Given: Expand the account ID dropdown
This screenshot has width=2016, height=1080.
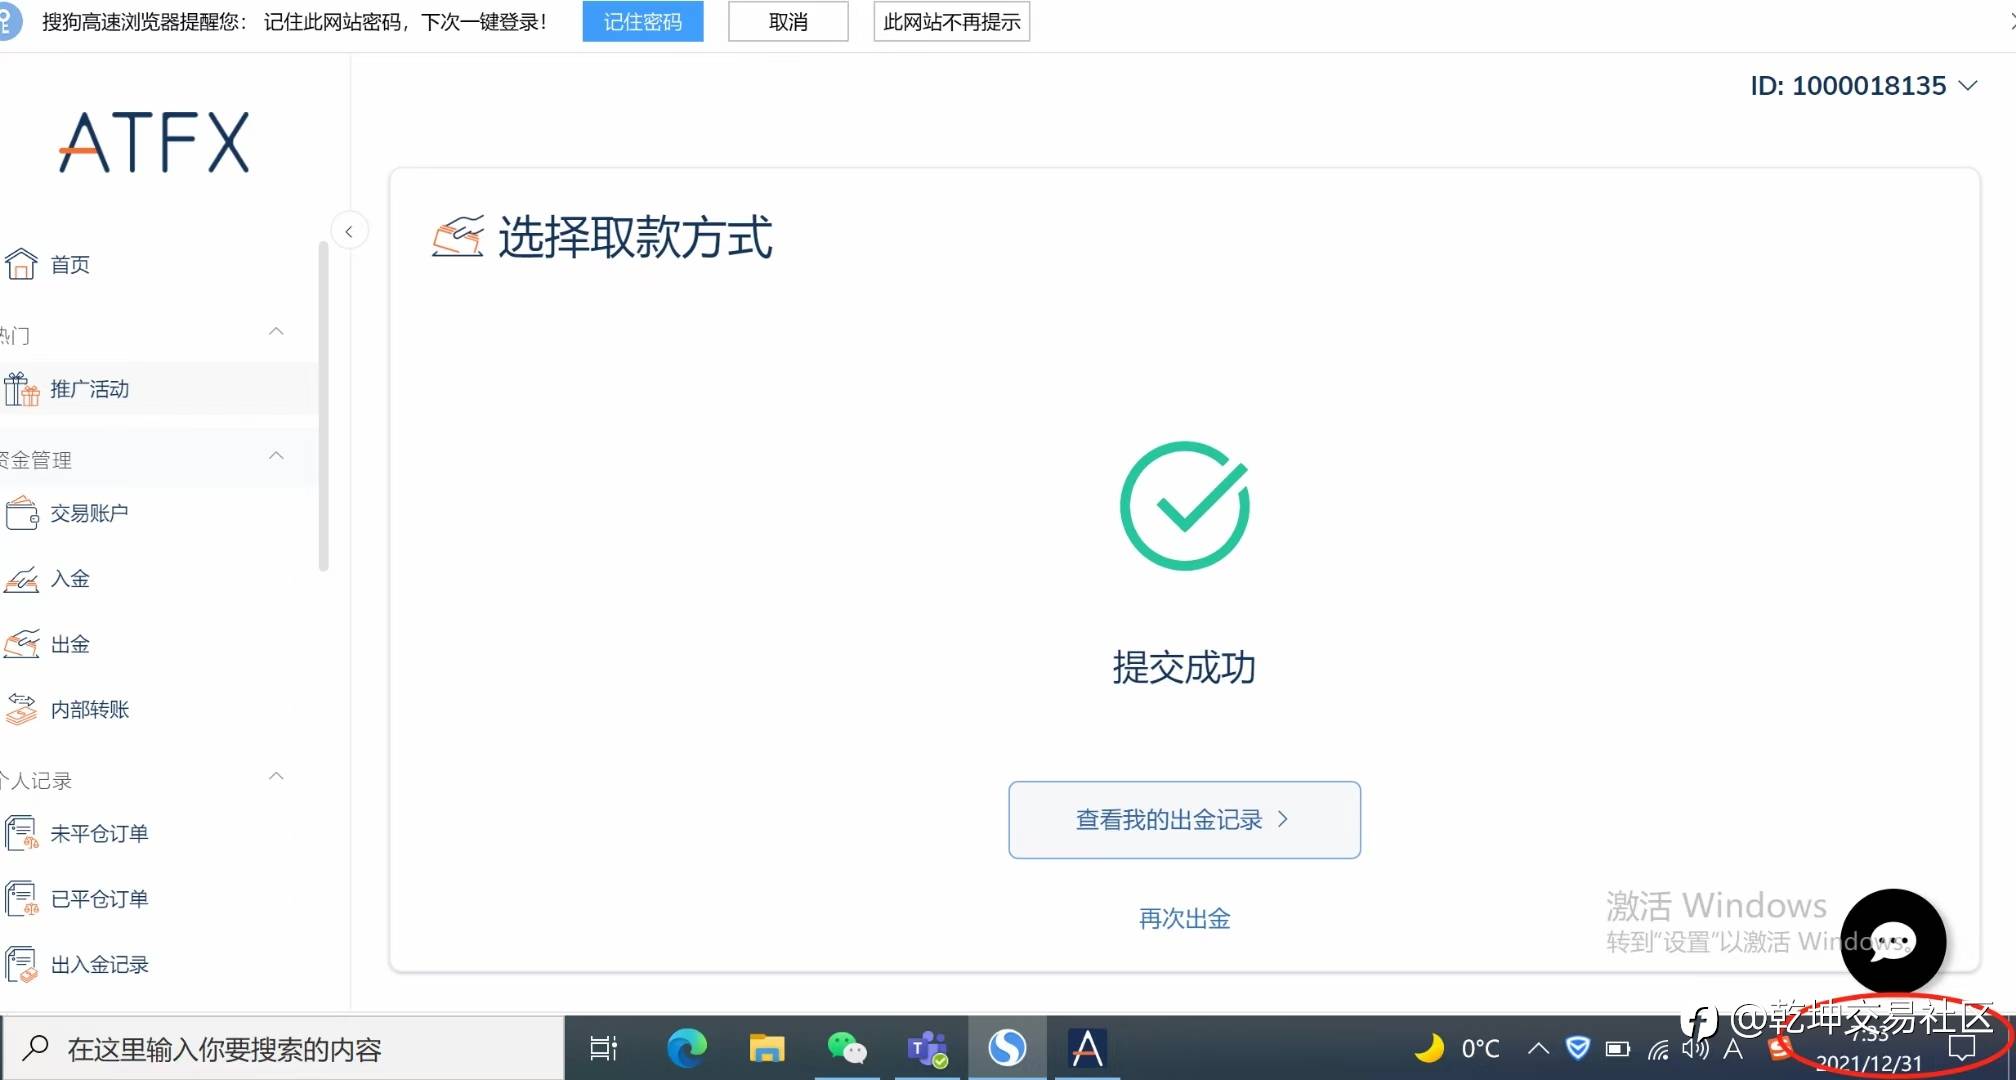Looking at the screenshot, I should pos(1967,86).
